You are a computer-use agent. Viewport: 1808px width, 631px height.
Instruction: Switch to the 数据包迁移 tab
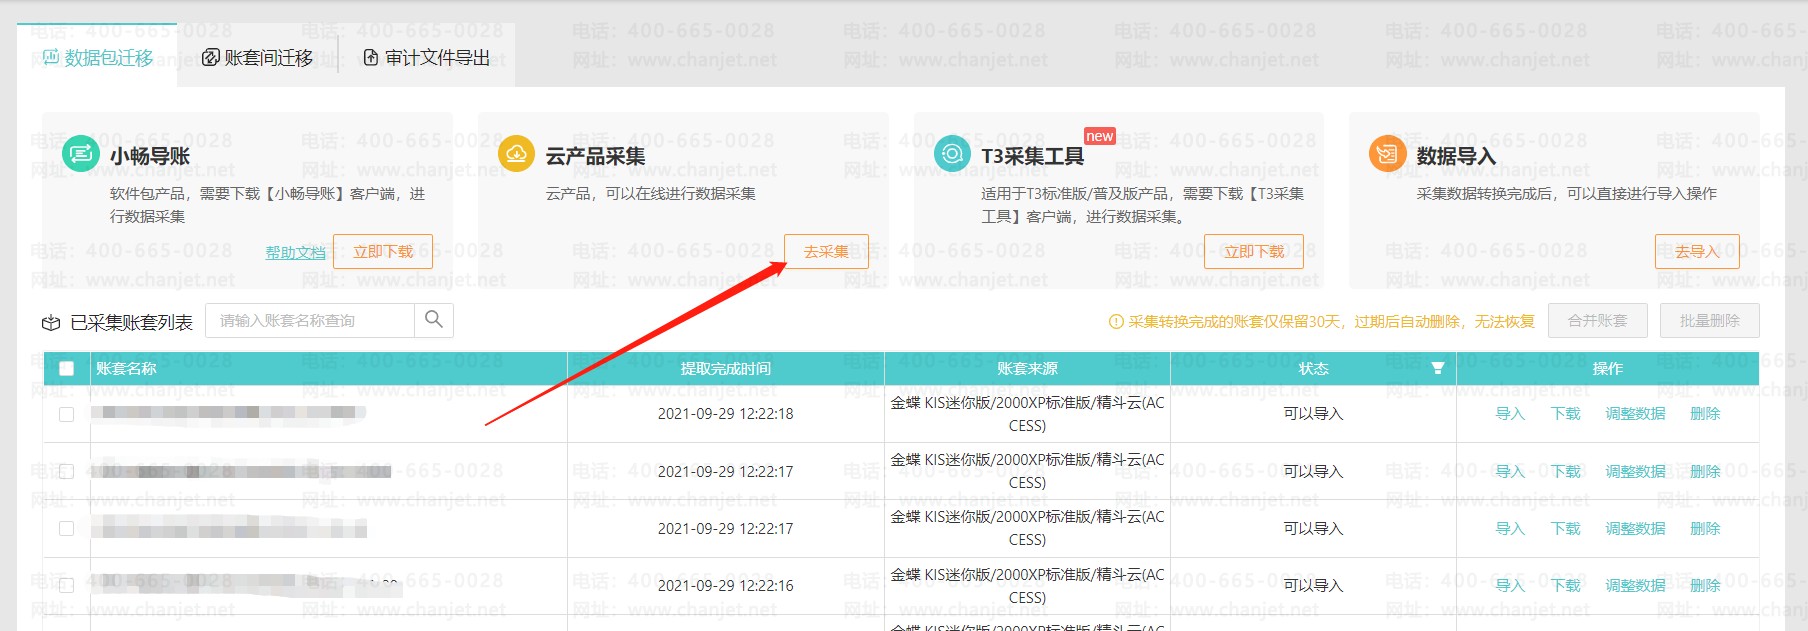pos(98,58)
